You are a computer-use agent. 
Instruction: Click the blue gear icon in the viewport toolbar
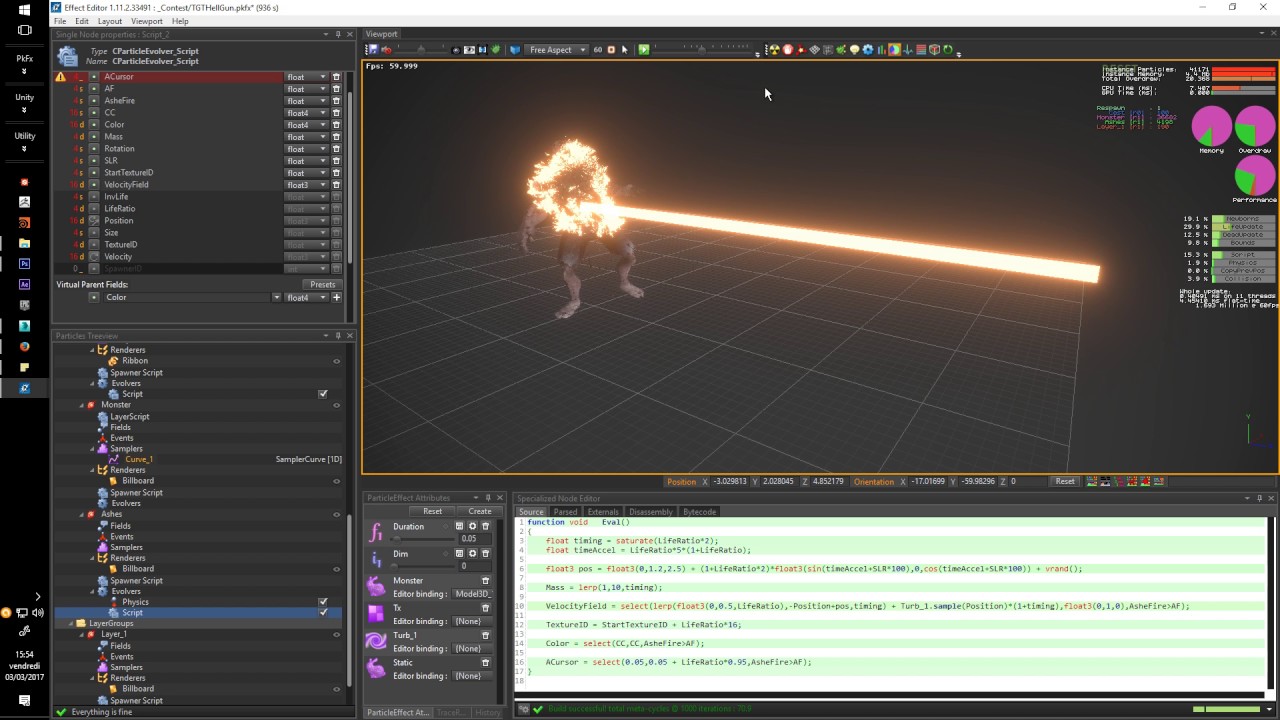(867, 50)
